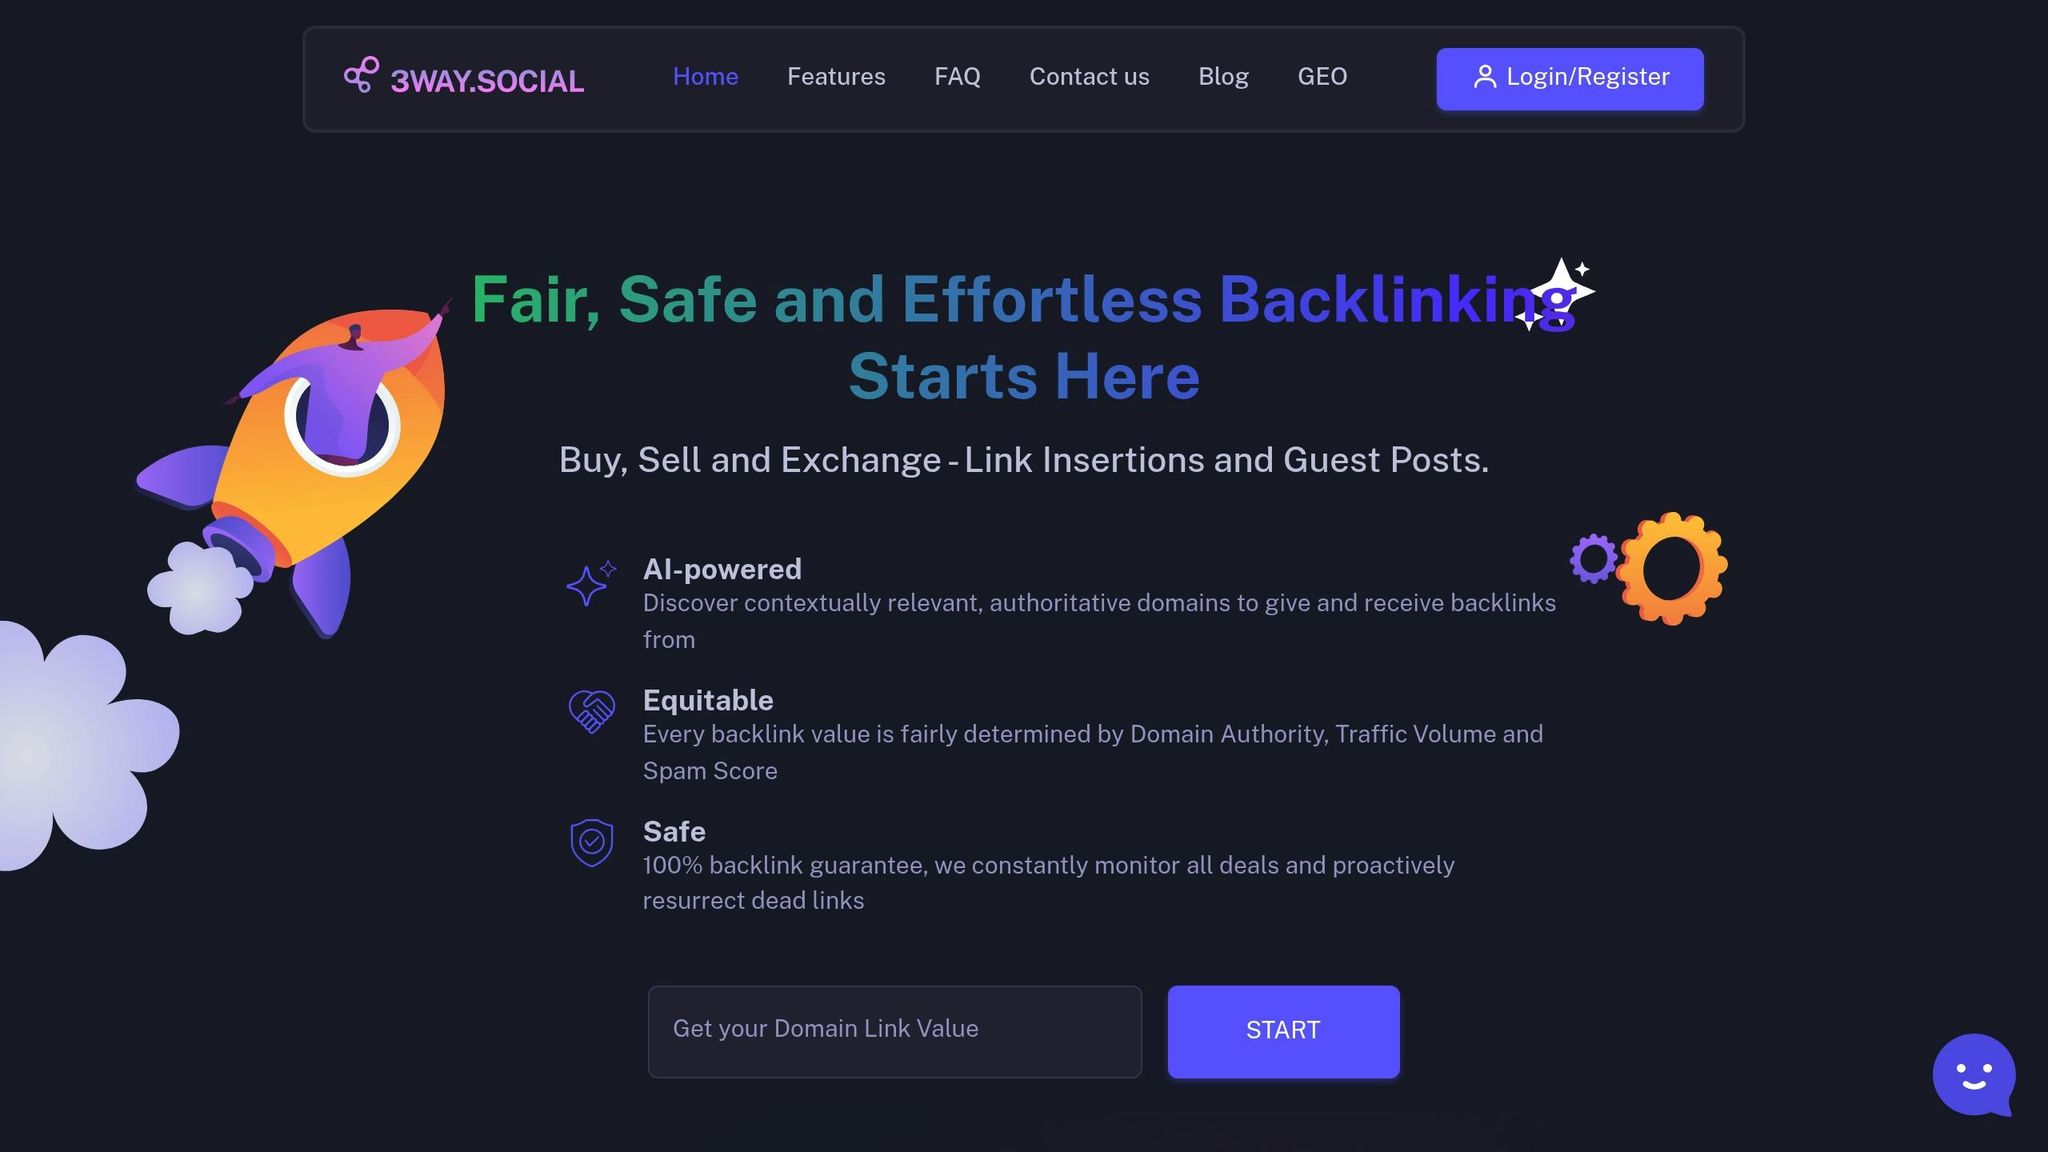Open the Features page
The width and height of the screenshot is (2048, 1152).
click(836, 77)
